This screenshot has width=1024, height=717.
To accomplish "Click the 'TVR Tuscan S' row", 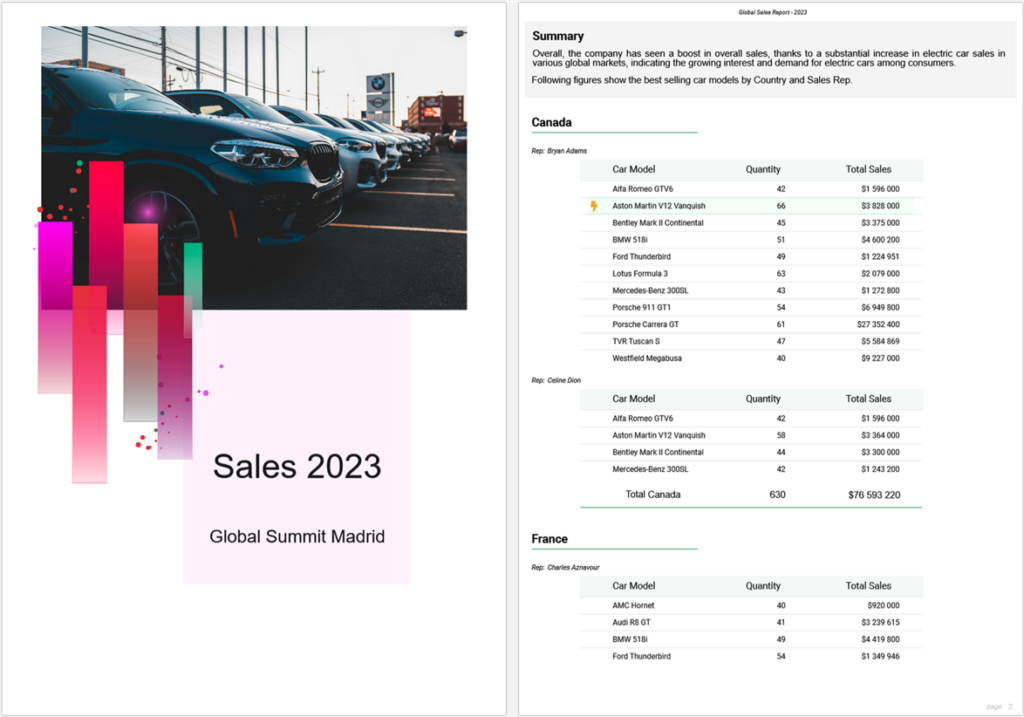I will click(750, 342).
